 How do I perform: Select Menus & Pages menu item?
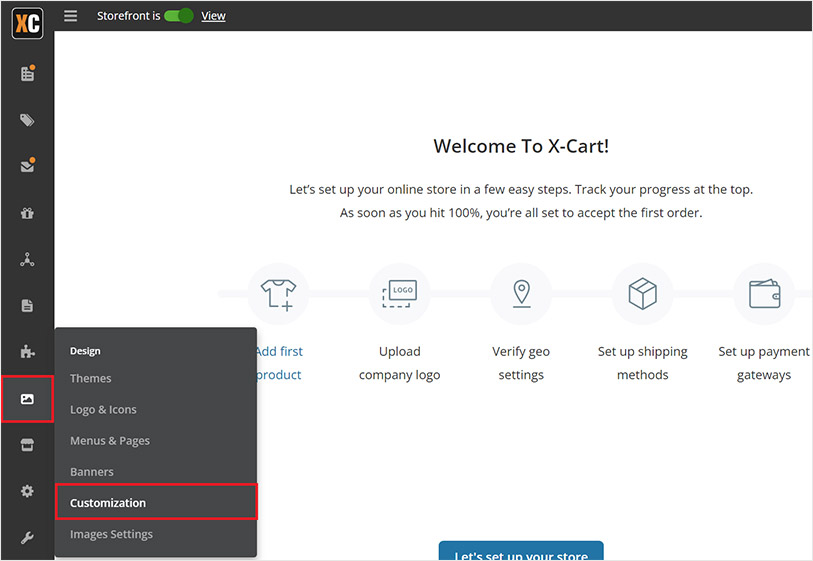click(x=110, y=441)
